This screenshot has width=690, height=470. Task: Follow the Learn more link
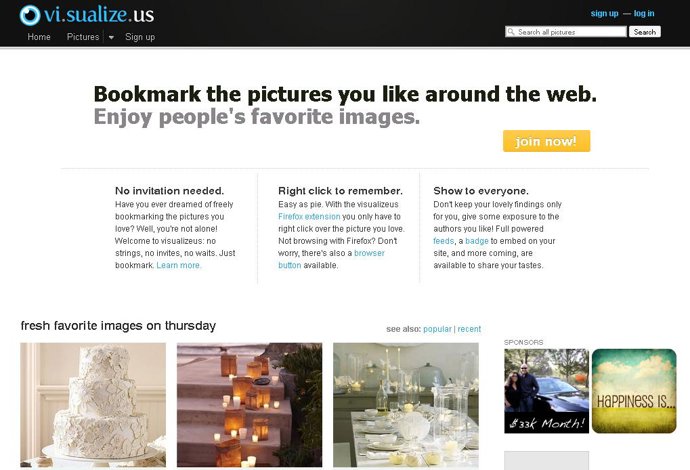pyautogui.click(x=179, y=265)
